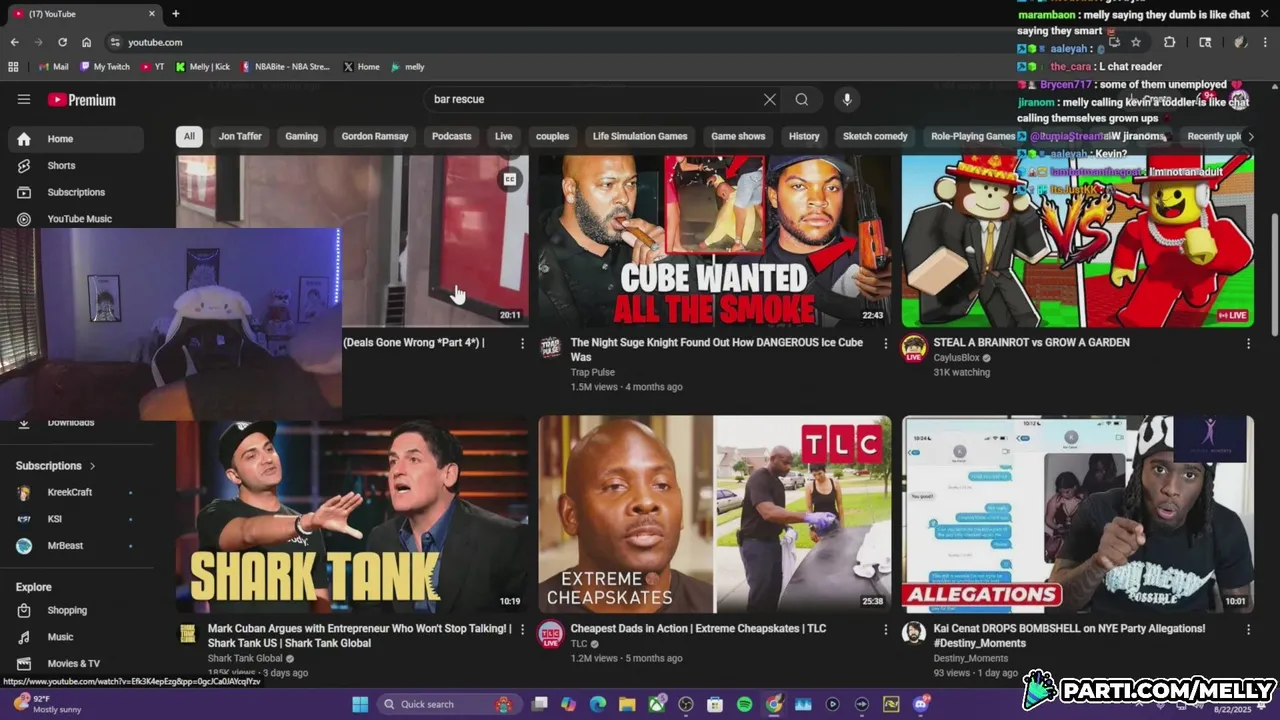Image resolution: width=1280 pixels, height=720 pixels.
Task: Select the Gordon Ramsay filter chip
Action: (x=375, y=136)
